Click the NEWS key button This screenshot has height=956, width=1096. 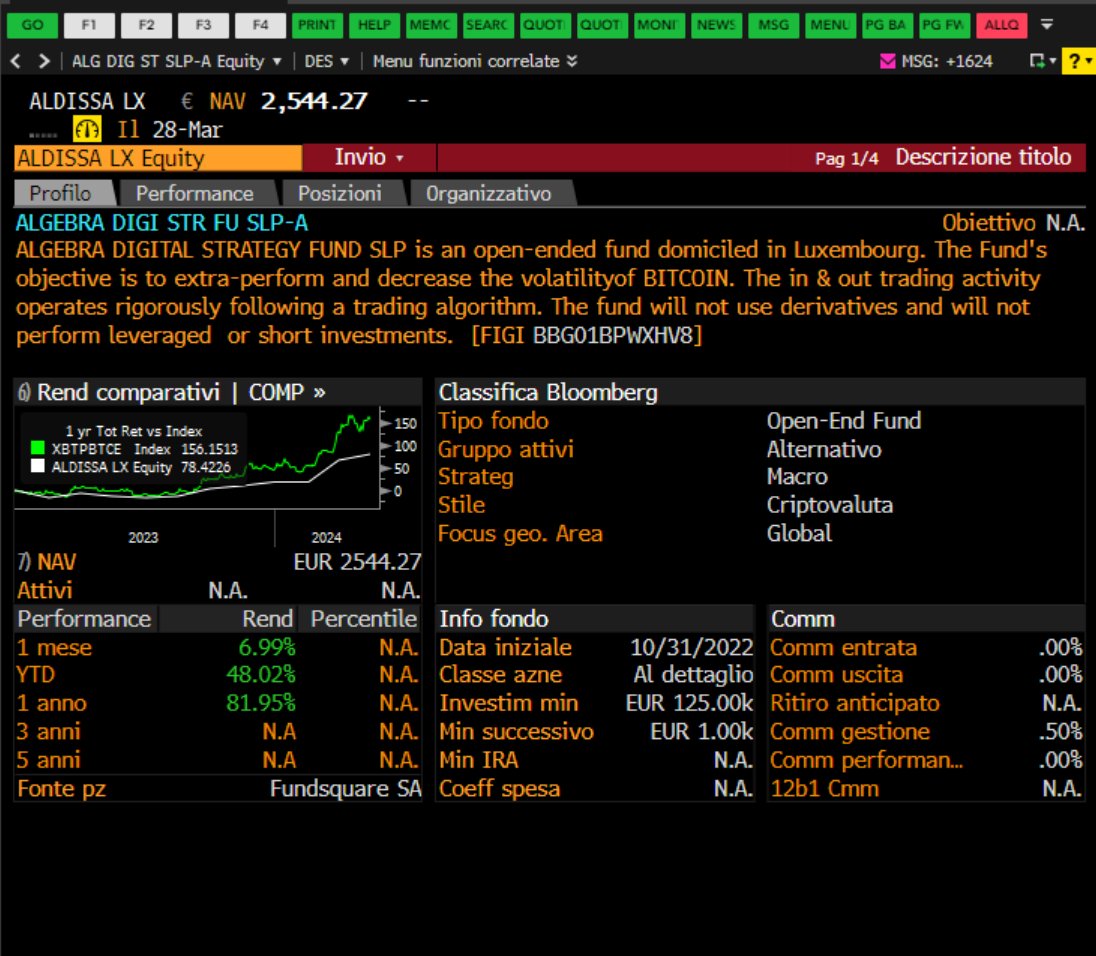[x=716, y=25]
